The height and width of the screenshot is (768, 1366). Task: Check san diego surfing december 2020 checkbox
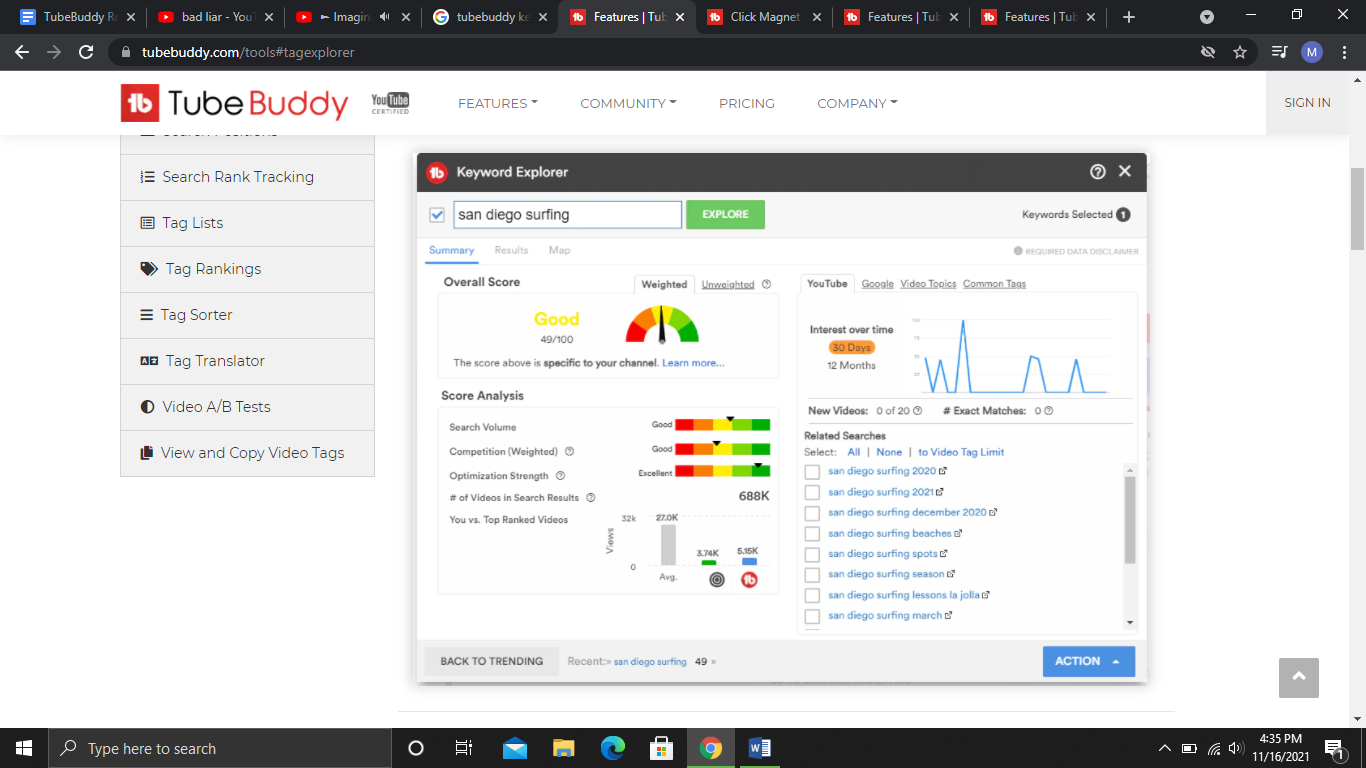click(812, 513)
